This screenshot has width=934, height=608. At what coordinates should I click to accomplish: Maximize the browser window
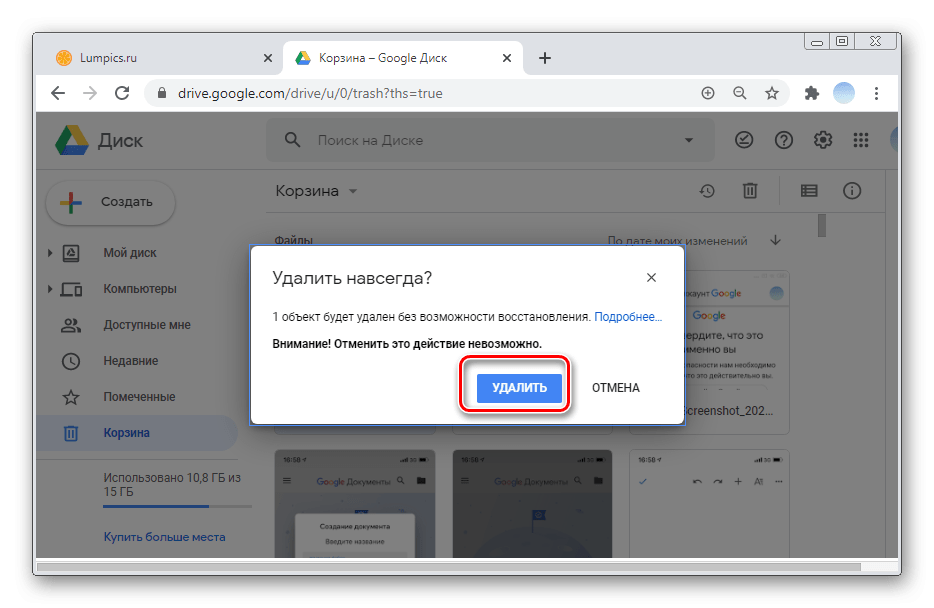842,41
